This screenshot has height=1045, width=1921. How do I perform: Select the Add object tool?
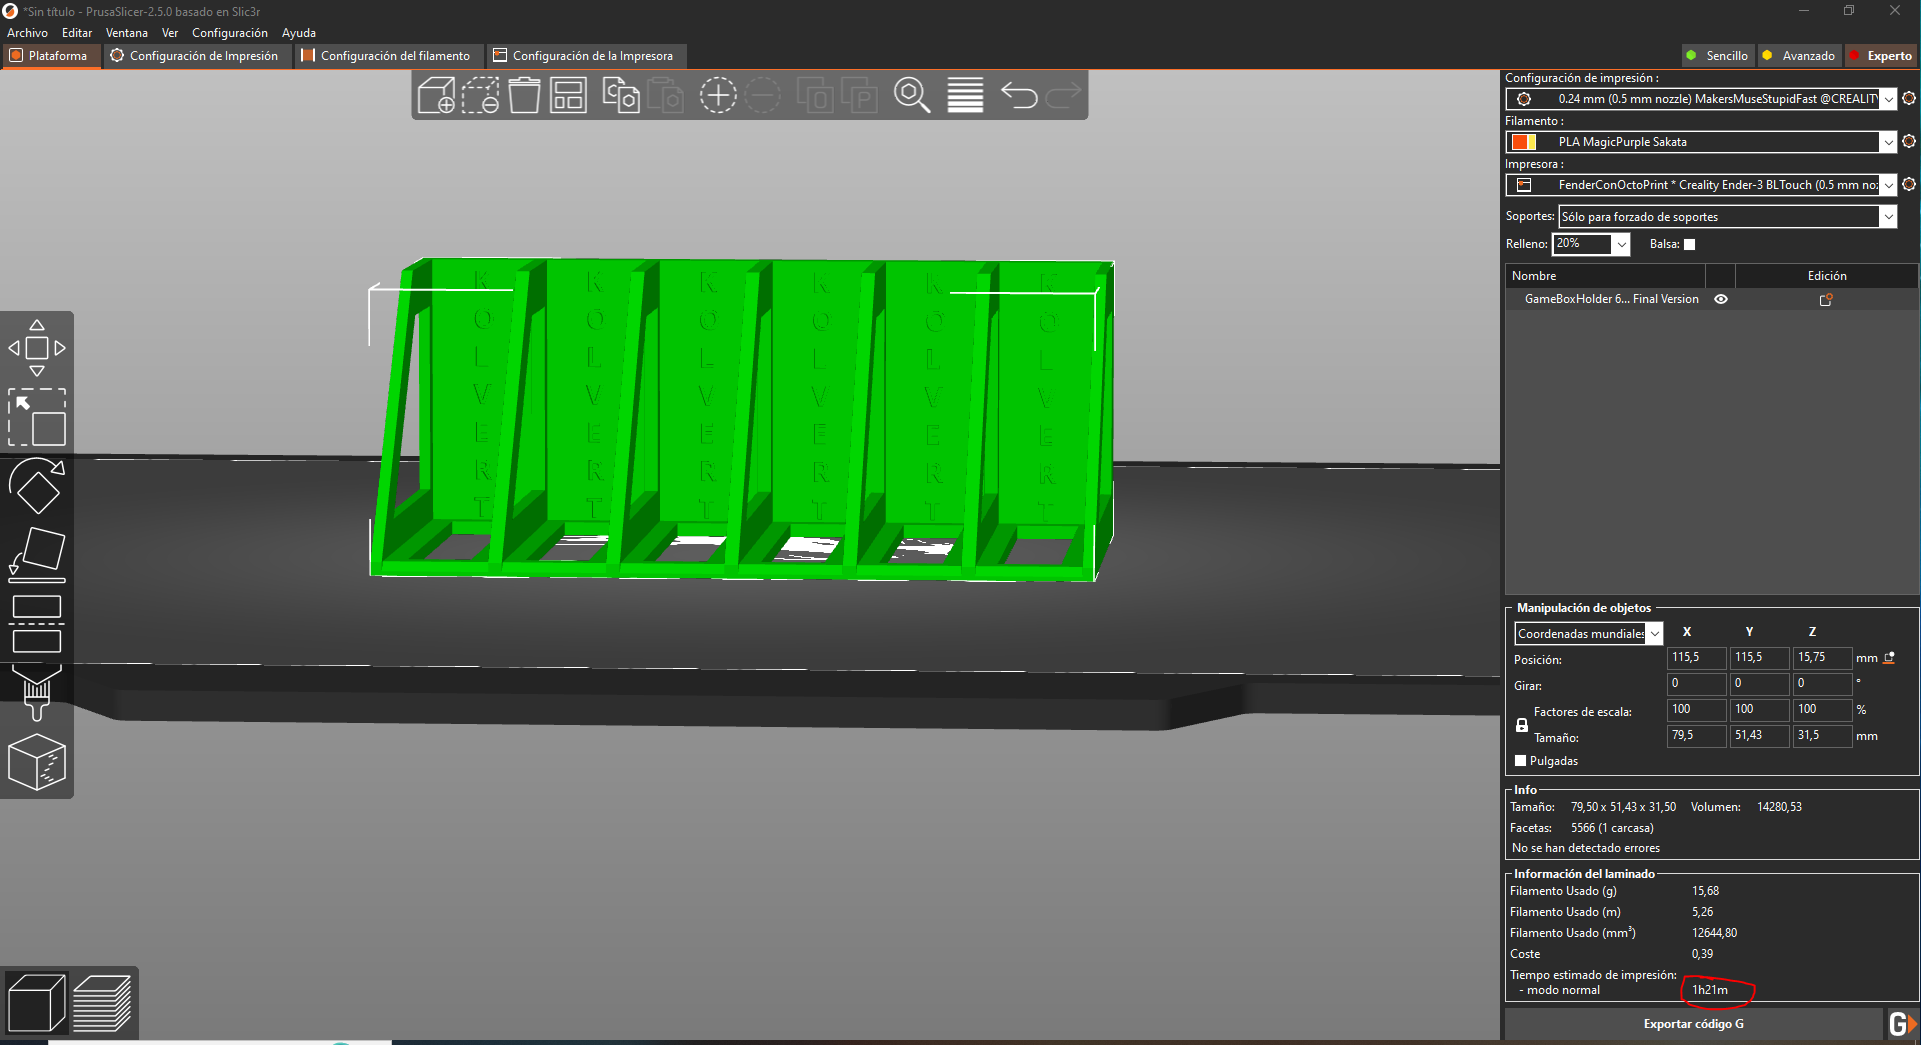pos(438,95)
